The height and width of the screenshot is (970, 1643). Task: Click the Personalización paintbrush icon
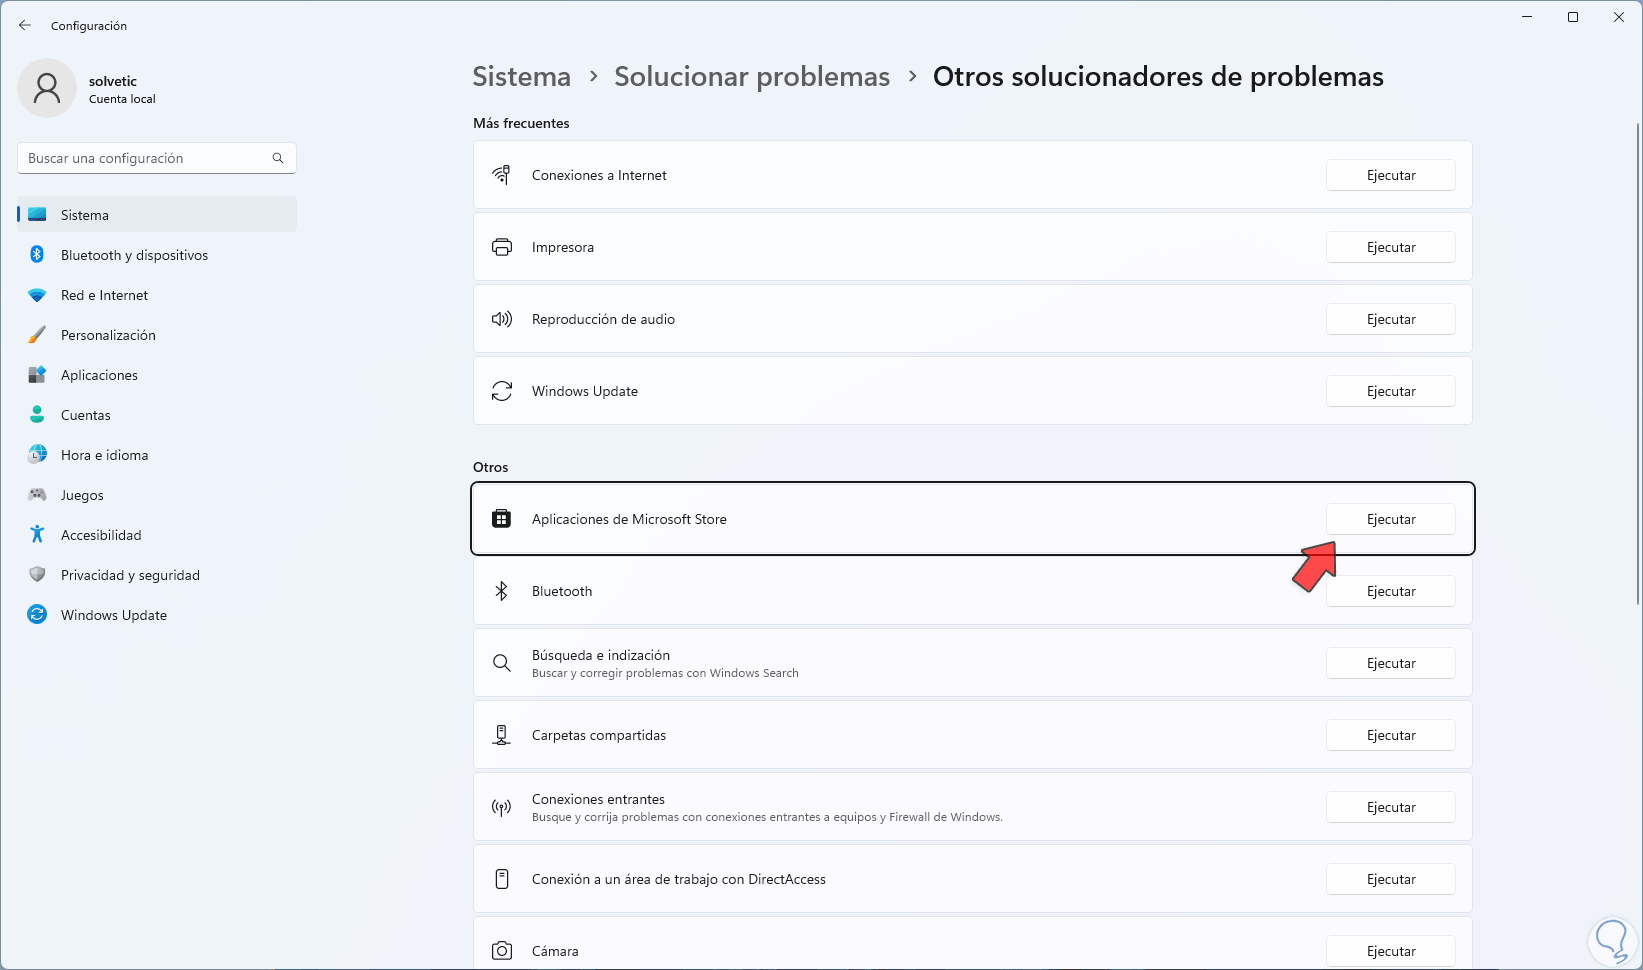(37, 335)
